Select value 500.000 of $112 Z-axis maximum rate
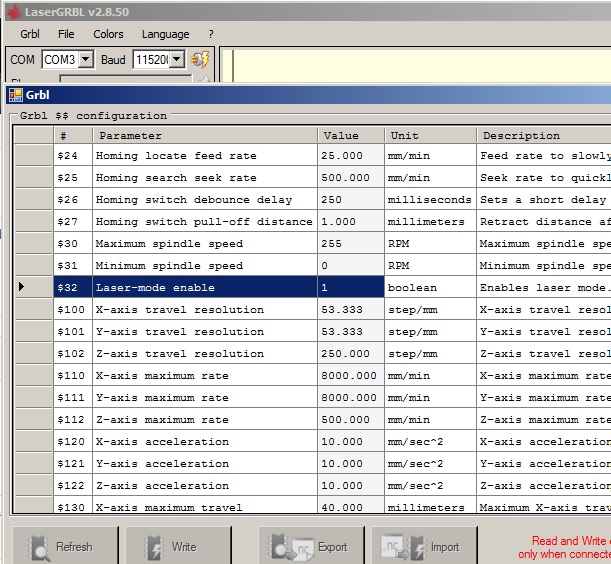 (351, 420)
